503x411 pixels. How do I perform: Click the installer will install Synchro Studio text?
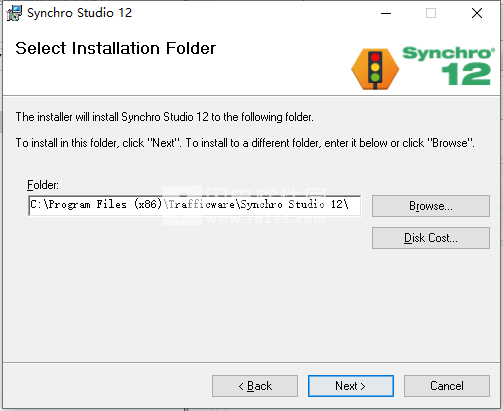click(165, 117)
